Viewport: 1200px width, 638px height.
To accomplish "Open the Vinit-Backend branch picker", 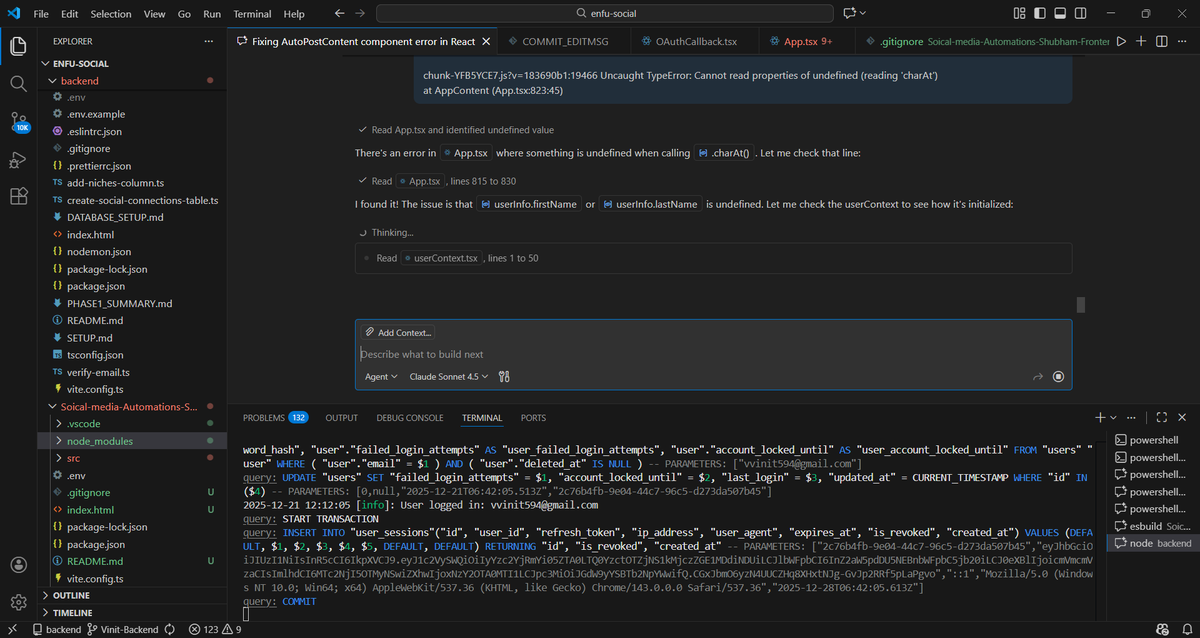I will [126, 629].
